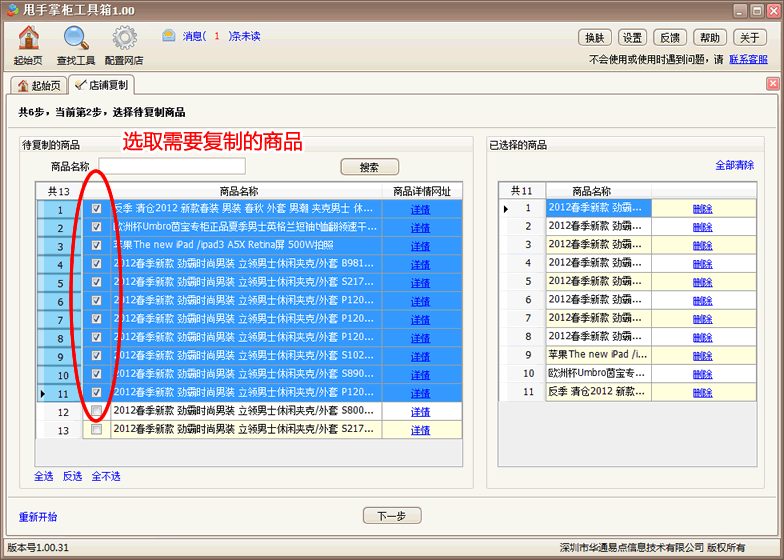Screen dimensions: 784x560
Task: Click the 消息(1)条未读 message link
Action: (221, 36)
